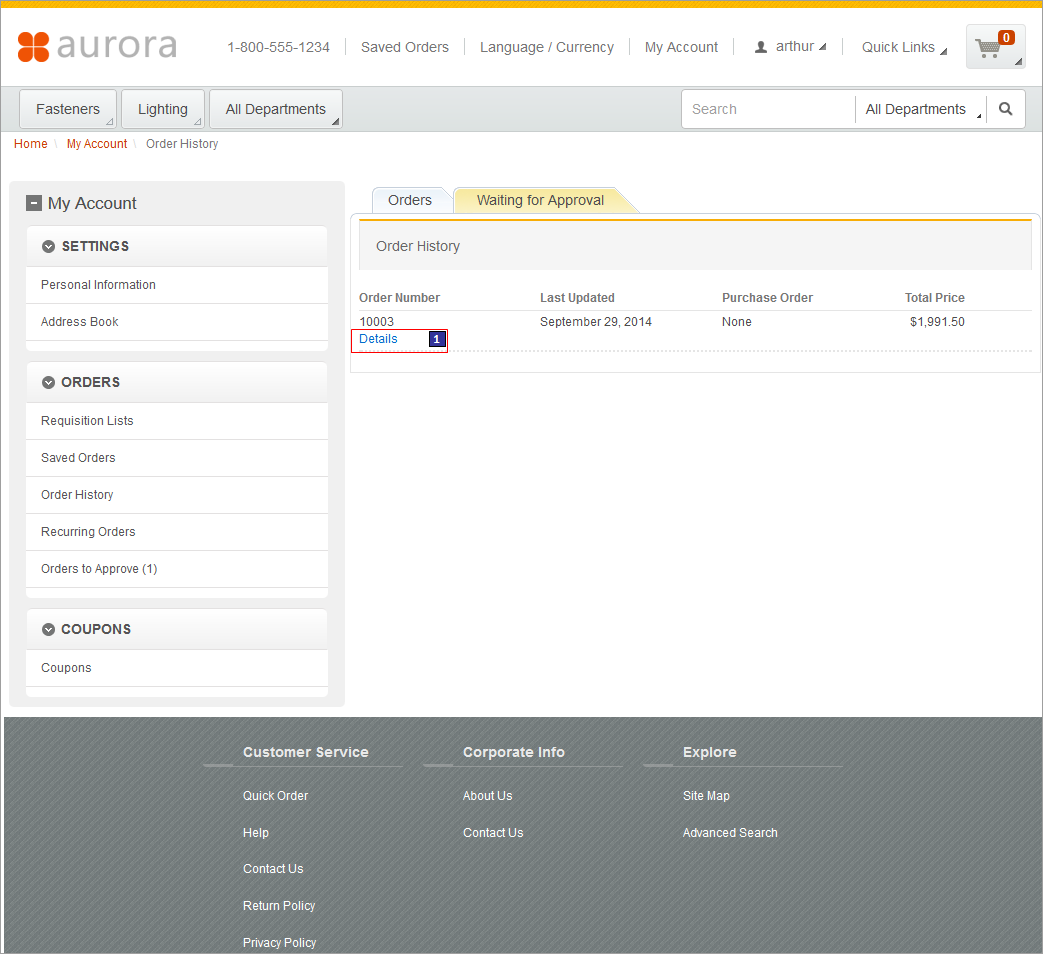
Task: Switch to the Waiting for Approval tab
Action: point(540,200)
